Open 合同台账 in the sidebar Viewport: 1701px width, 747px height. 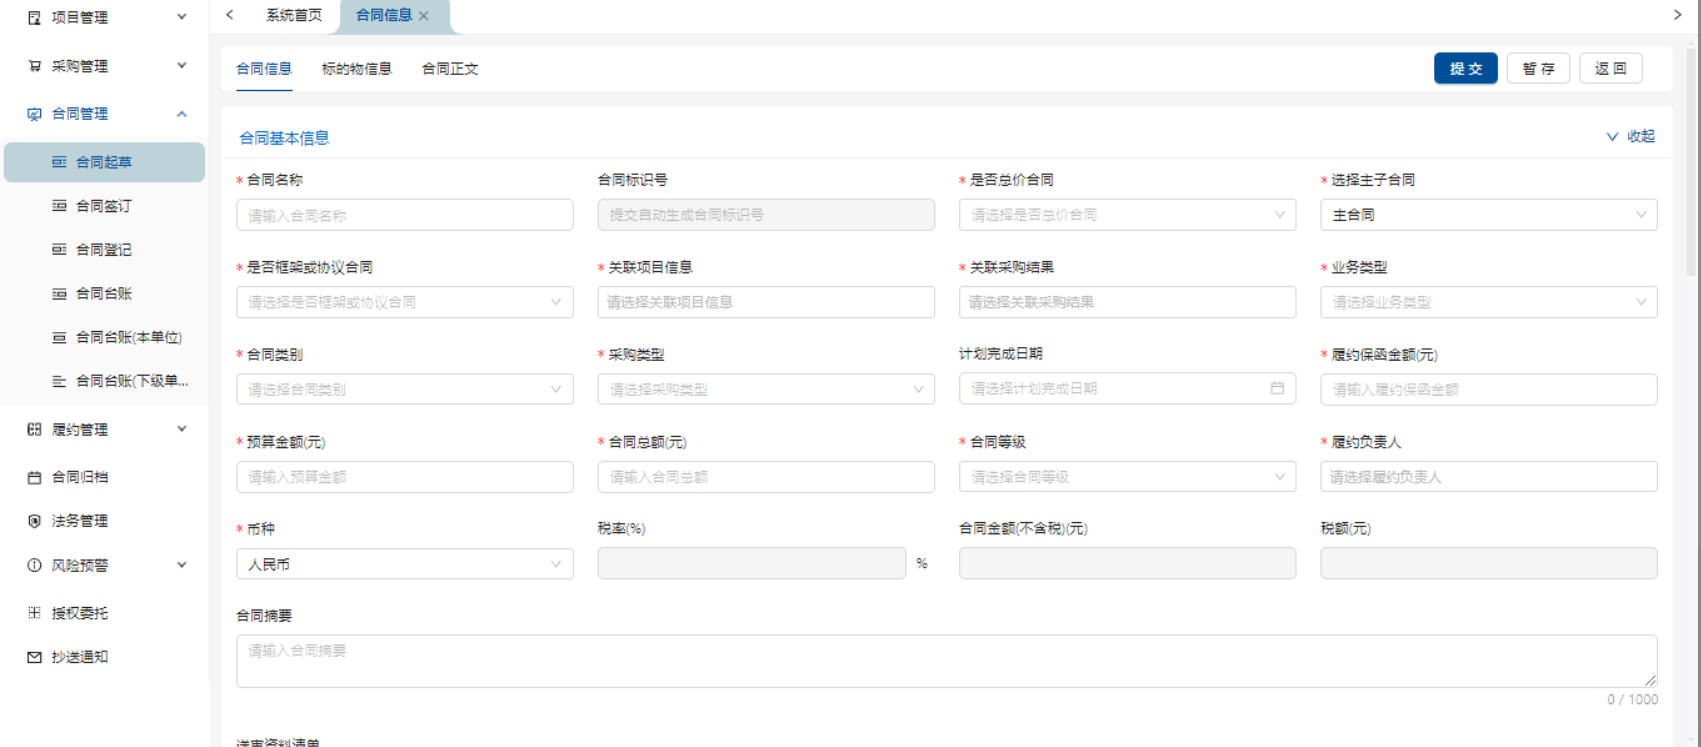pyautogui.click(x=104, y=294)
